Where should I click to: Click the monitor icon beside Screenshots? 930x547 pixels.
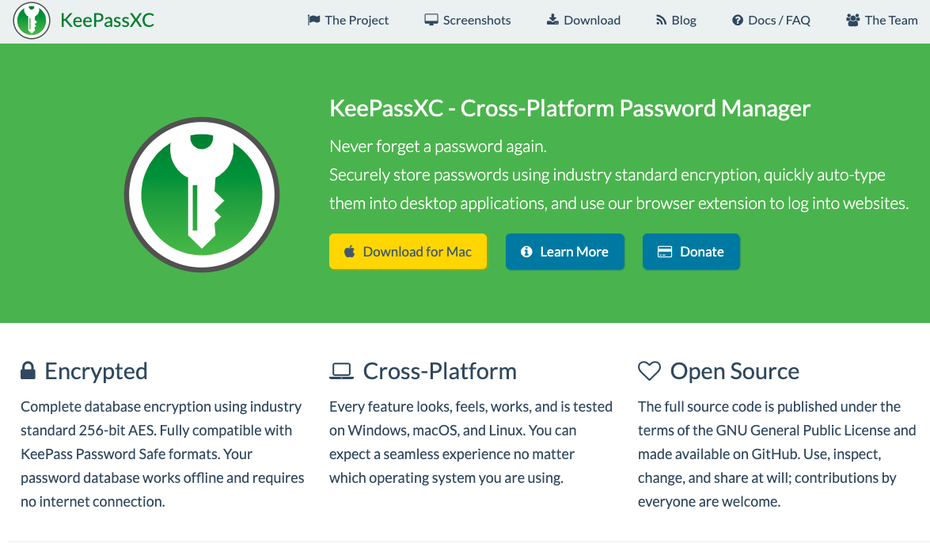431,20
